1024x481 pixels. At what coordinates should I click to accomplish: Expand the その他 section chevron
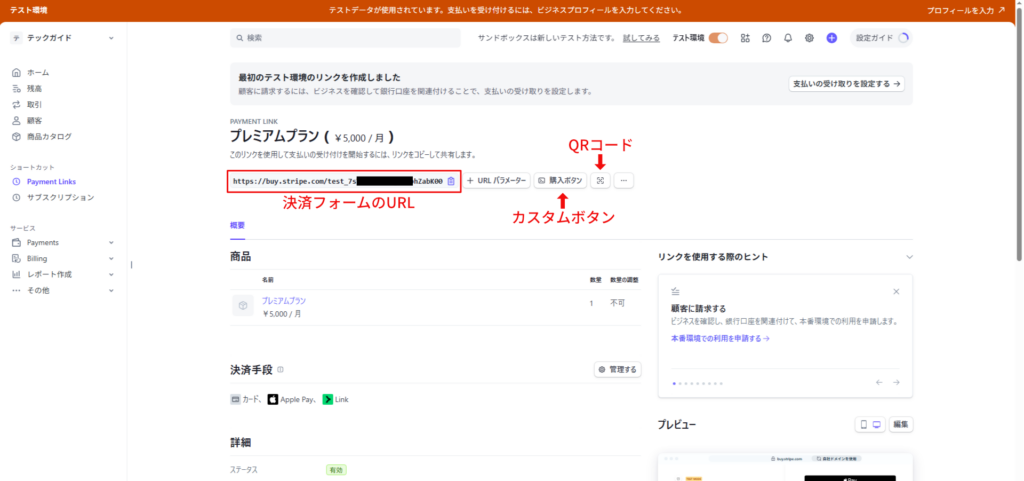click(111, 290)
